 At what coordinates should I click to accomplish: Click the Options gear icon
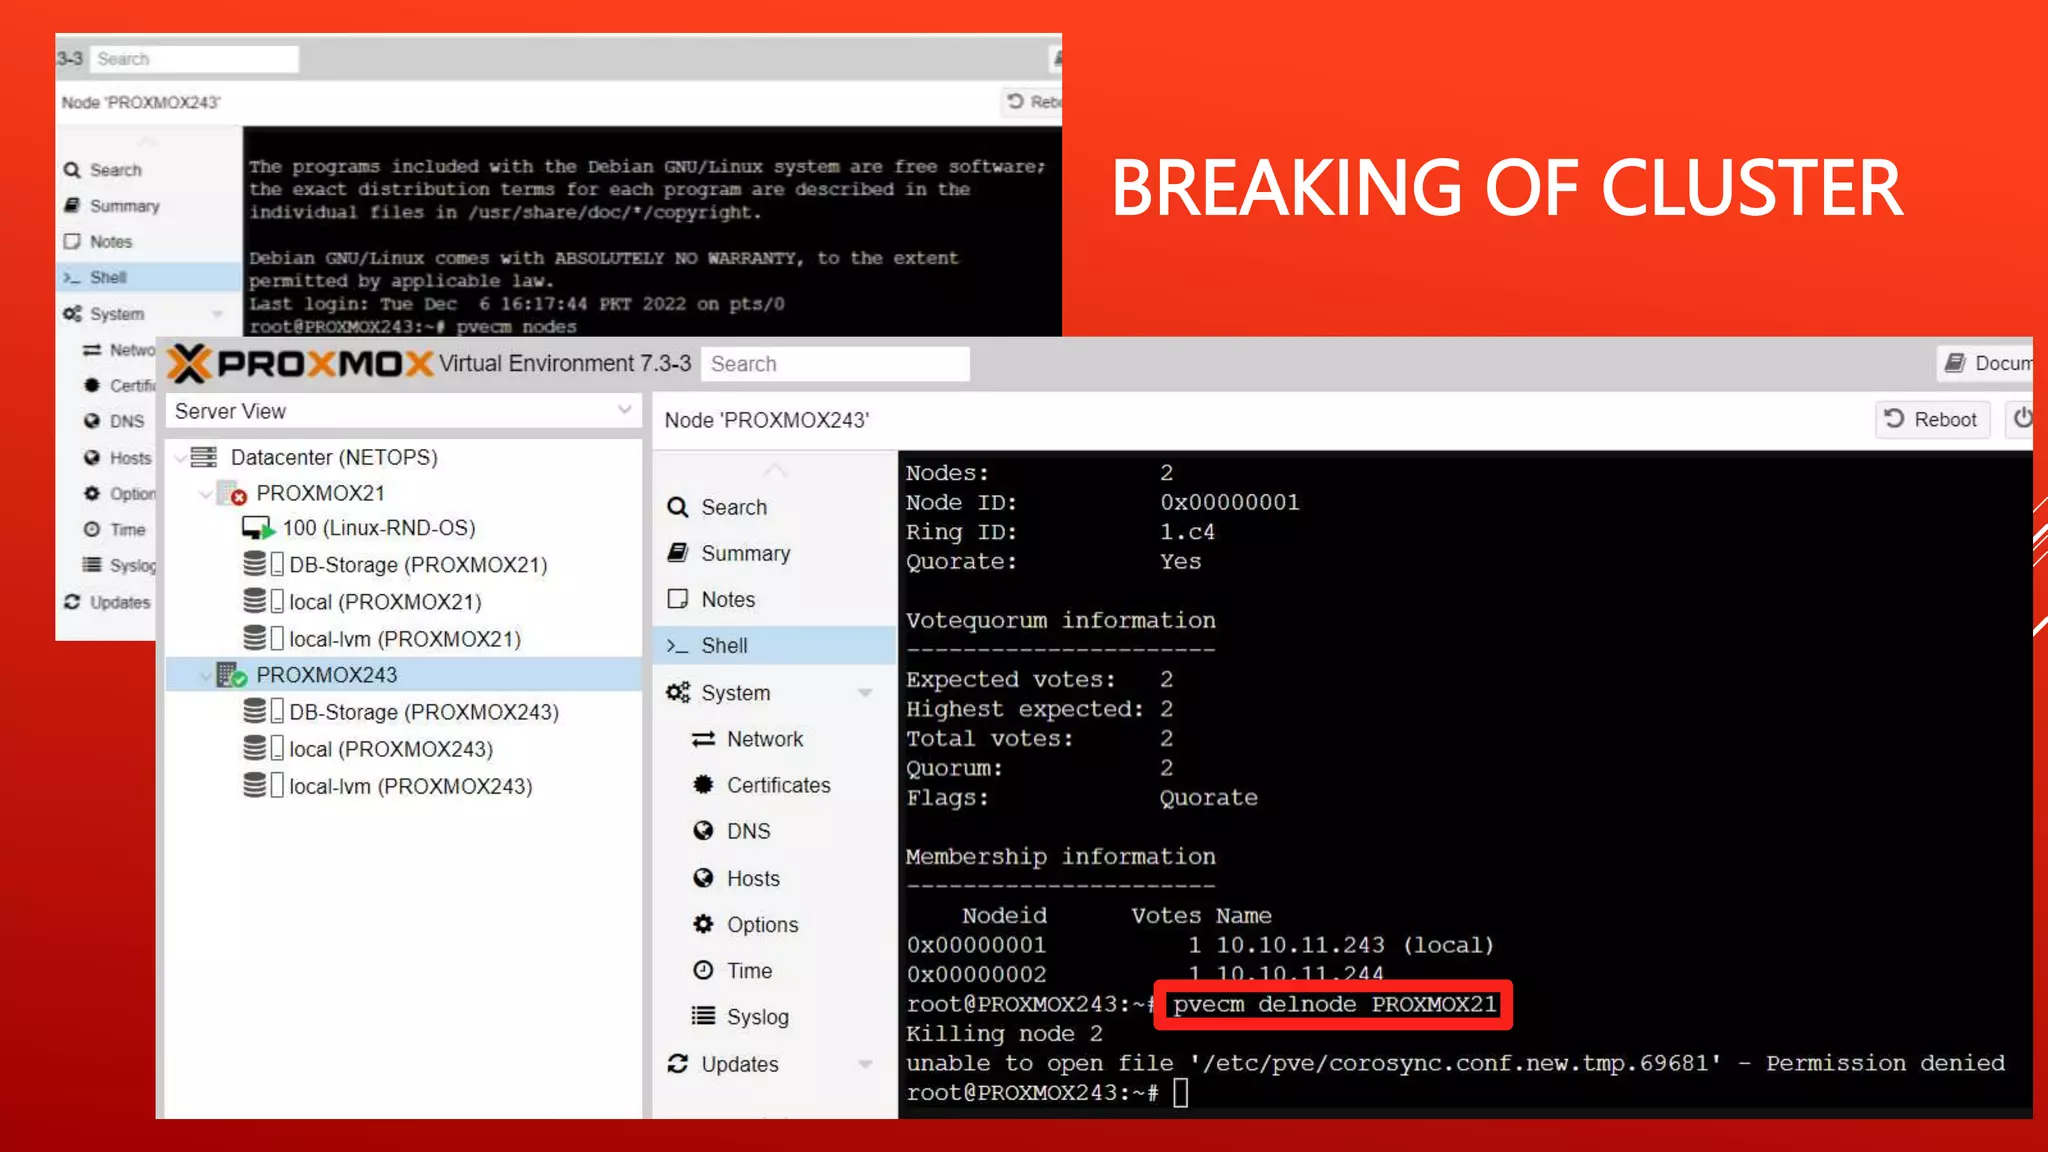click(704, 924)
